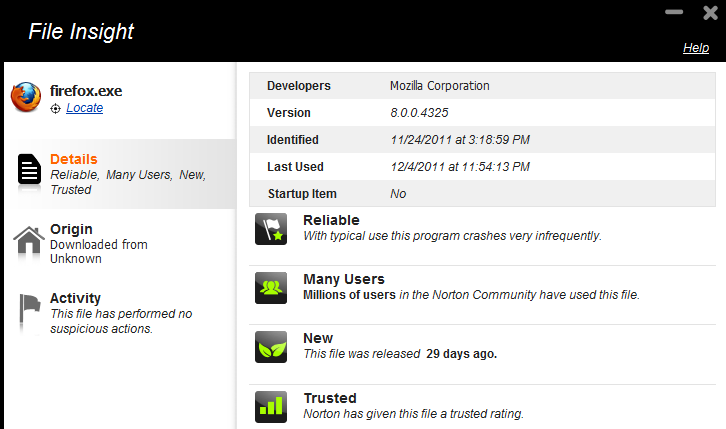Click the Last Used row label
The height and width of the screenshot is (429, 726).
click(x=295, y=167)
